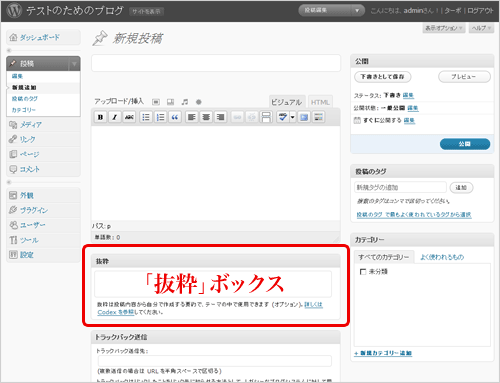Choose from most used post tags link
The image size is (500, 383).
tap(414, 215)
